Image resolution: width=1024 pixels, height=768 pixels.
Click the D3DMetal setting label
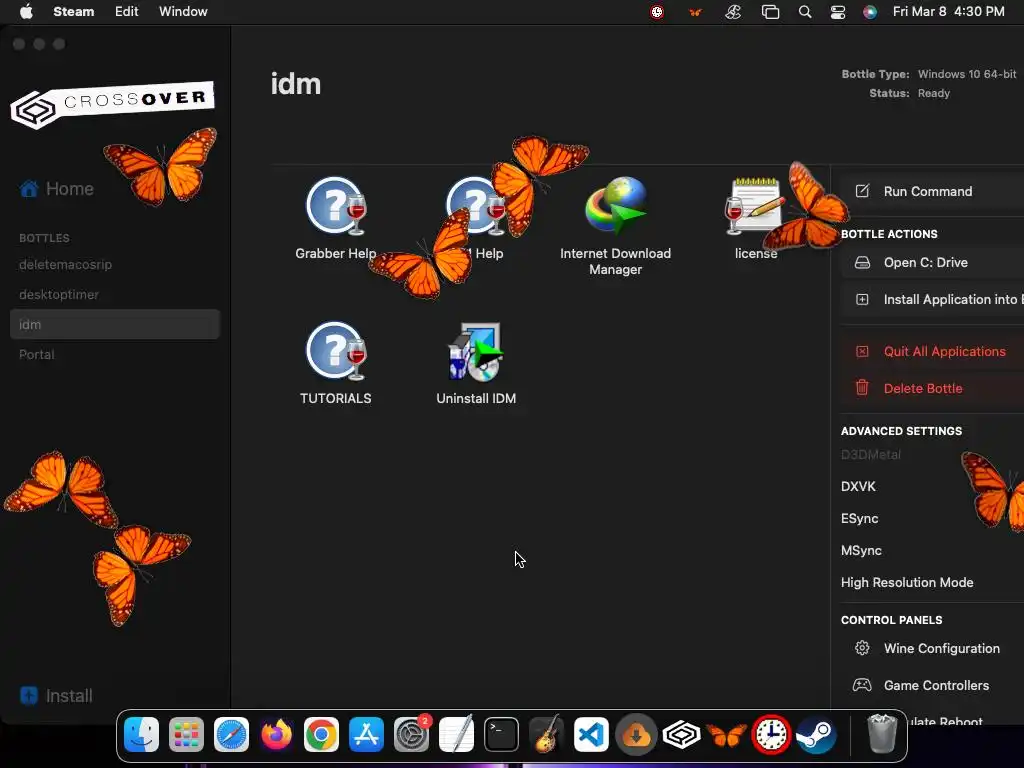[x=871, y=455]
